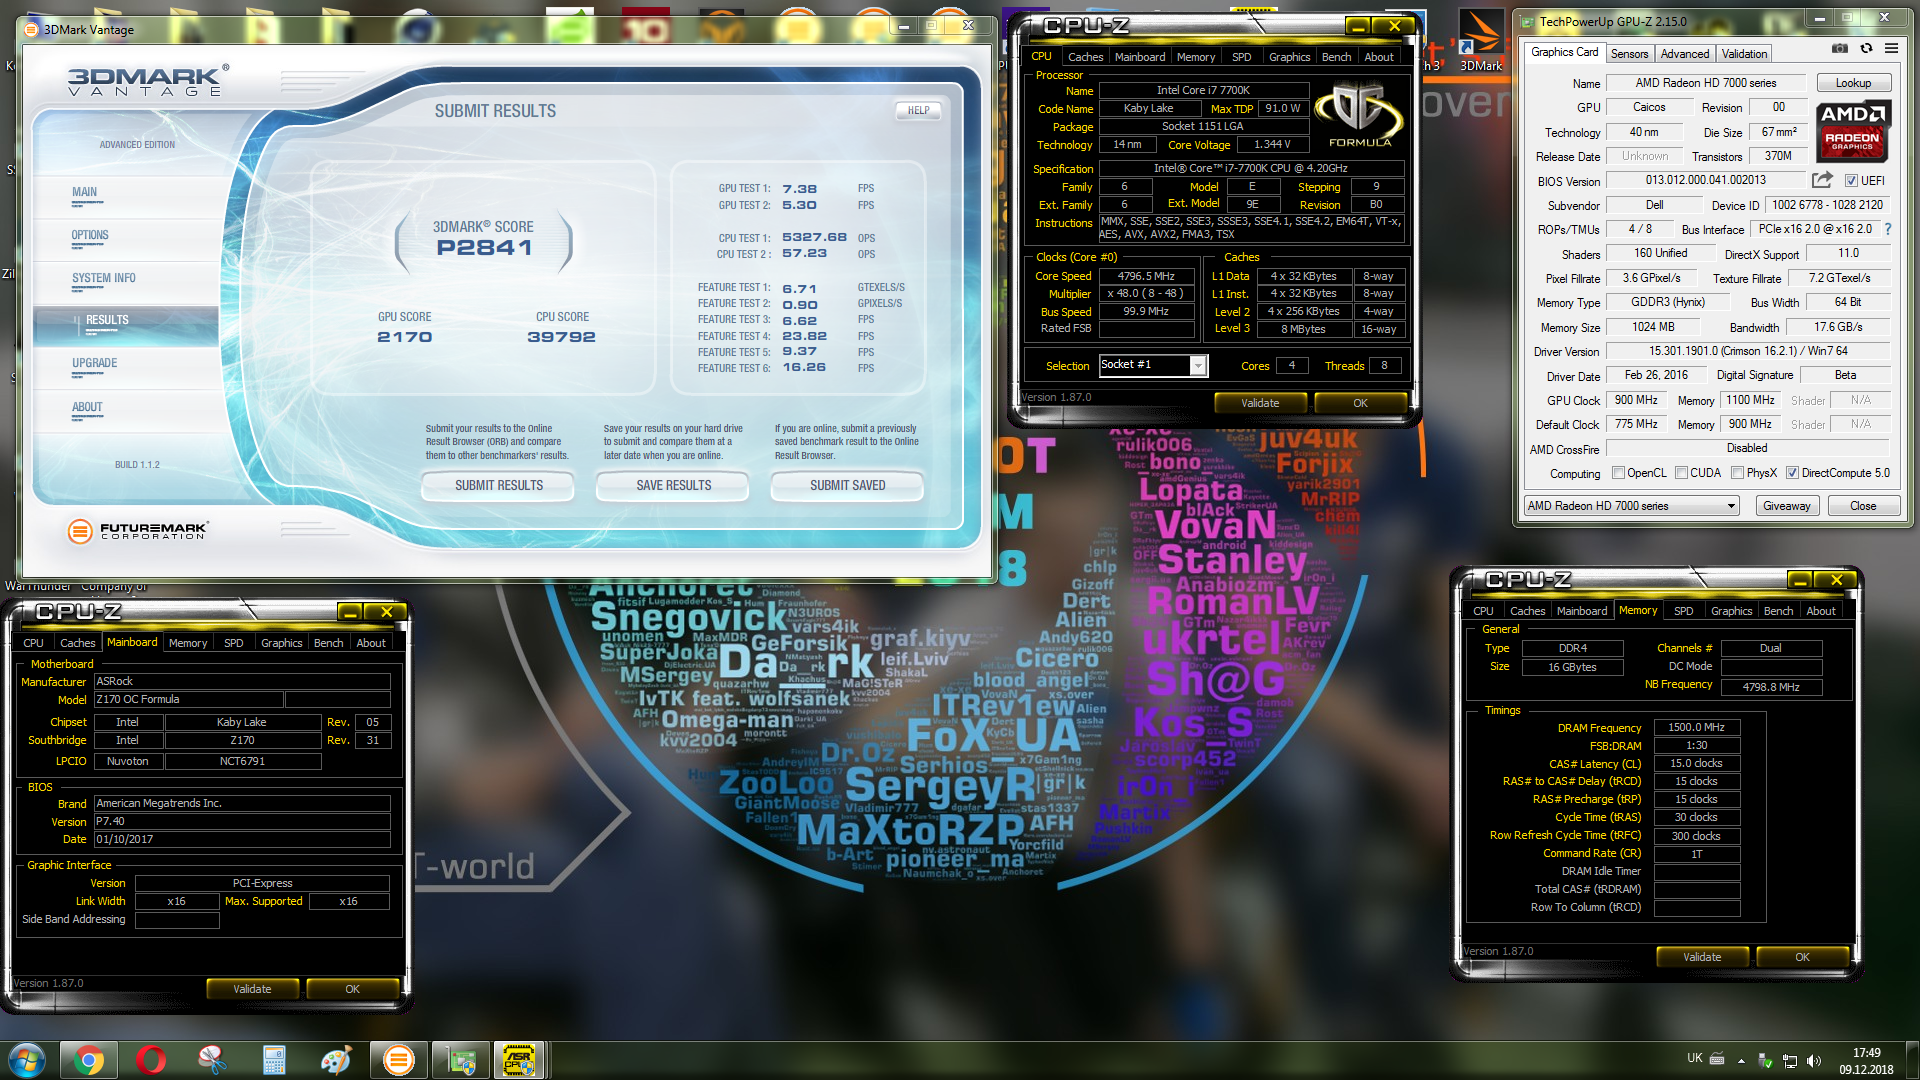
Task: Toggle the CUDA checkbox
Action: [1682, 473]
